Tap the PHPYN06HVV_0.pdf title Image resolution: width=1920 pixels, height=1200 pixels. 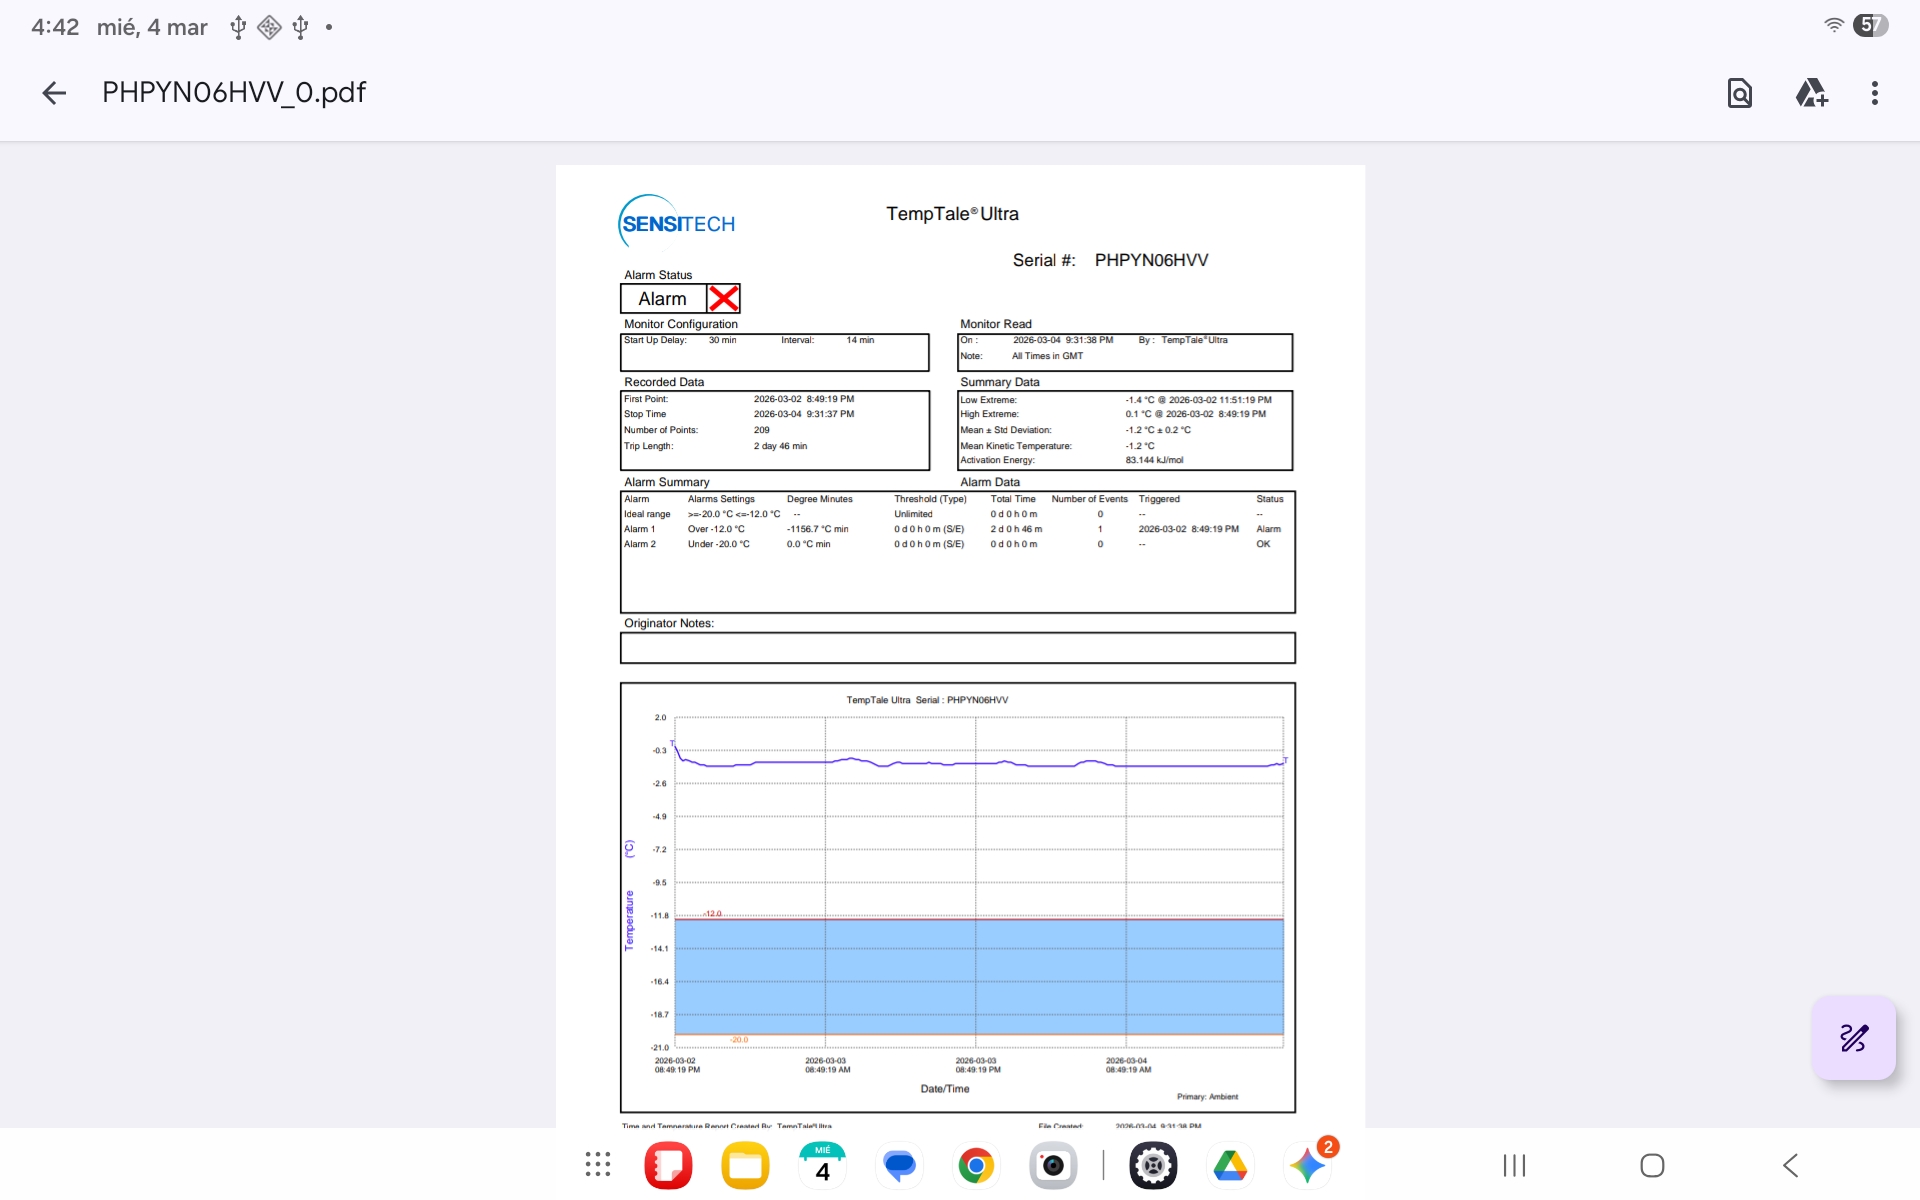coord(234,93)
